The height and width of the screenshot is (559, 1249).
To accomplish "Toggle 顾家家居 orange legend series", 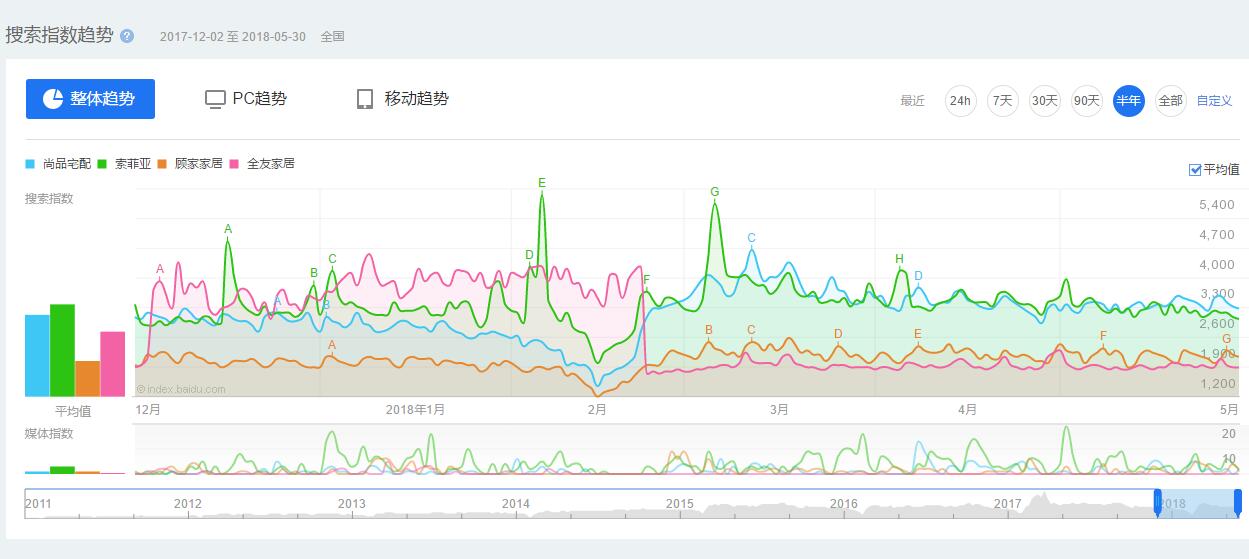I will pyautogui.click(x=190, y=163).
